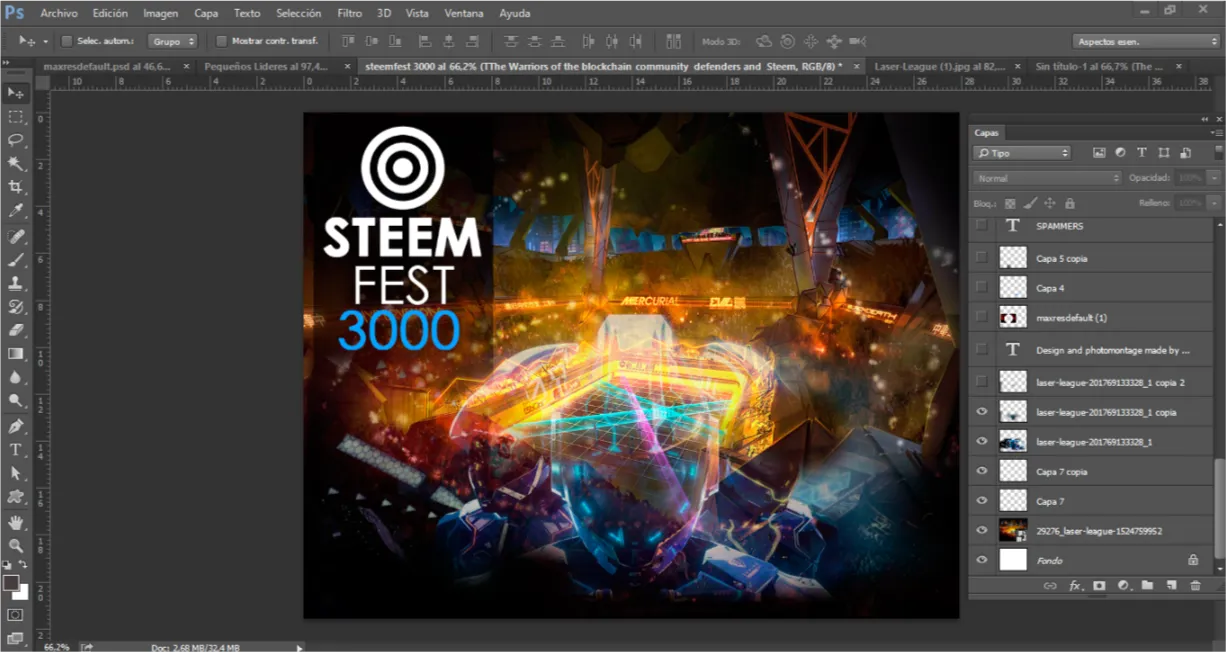Show the Capa 5 copia layer
Screen dimensions: 1226x652
point(982,258)
